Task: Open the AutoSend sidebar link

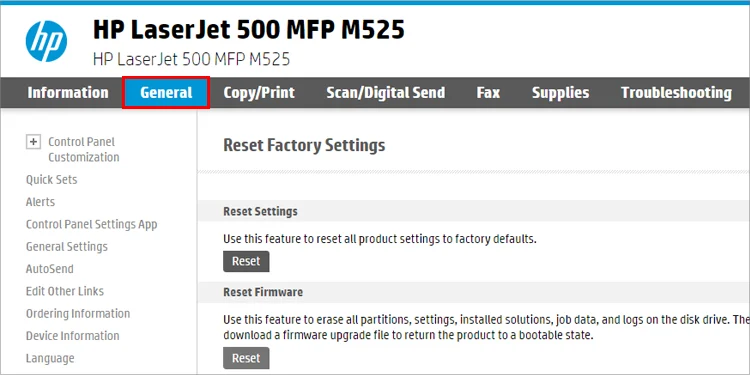Action: tap(50, 269)
